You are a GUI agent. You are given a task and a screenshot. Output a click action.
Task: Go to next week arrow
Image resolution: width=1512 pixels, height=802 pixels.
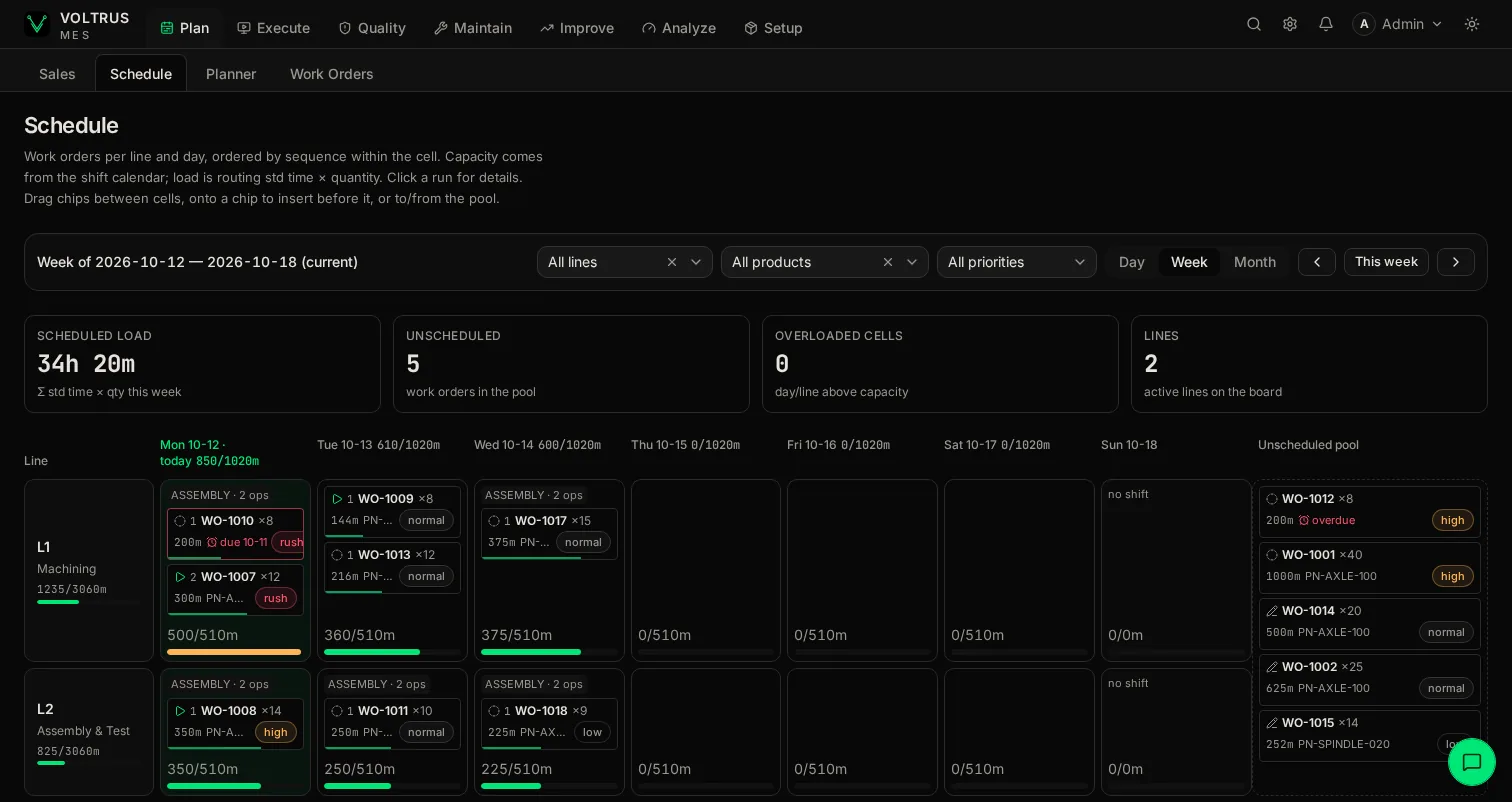pos(1456,262)
